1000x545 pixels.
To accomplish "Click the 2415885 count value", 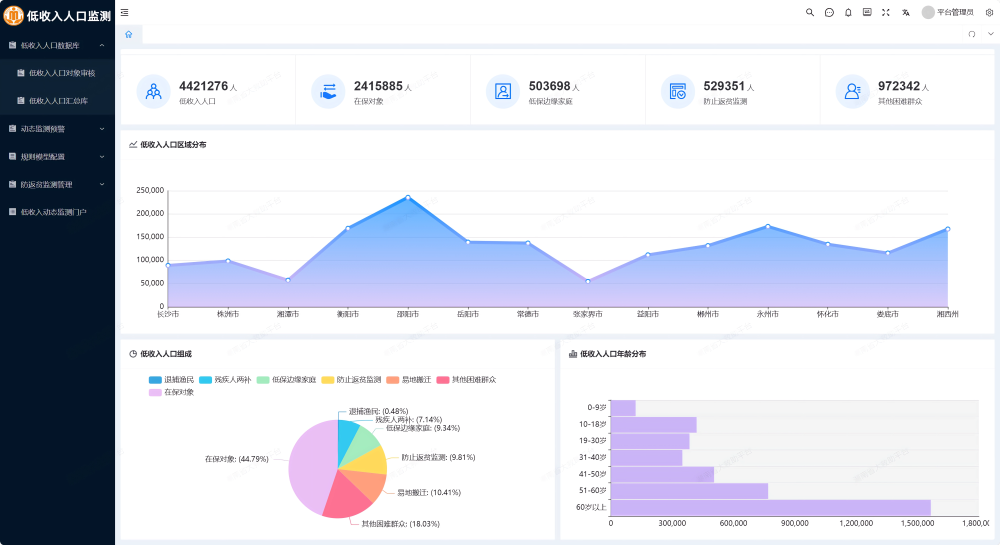I will point(378,86).
